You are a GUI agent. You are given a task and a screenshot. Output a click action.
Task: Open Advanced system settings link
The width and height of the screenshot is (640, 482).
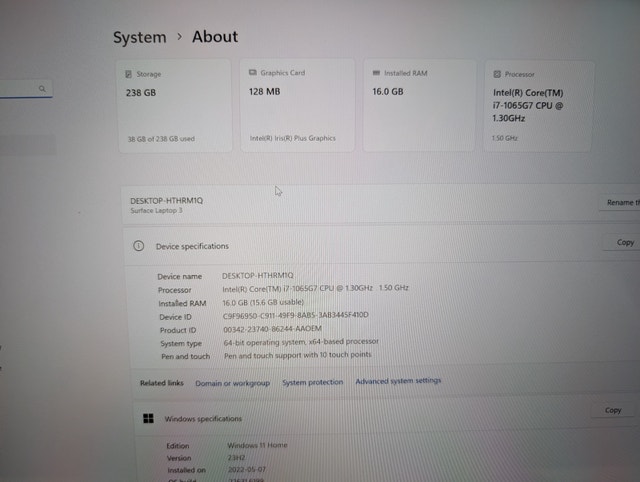coord(398,381)
